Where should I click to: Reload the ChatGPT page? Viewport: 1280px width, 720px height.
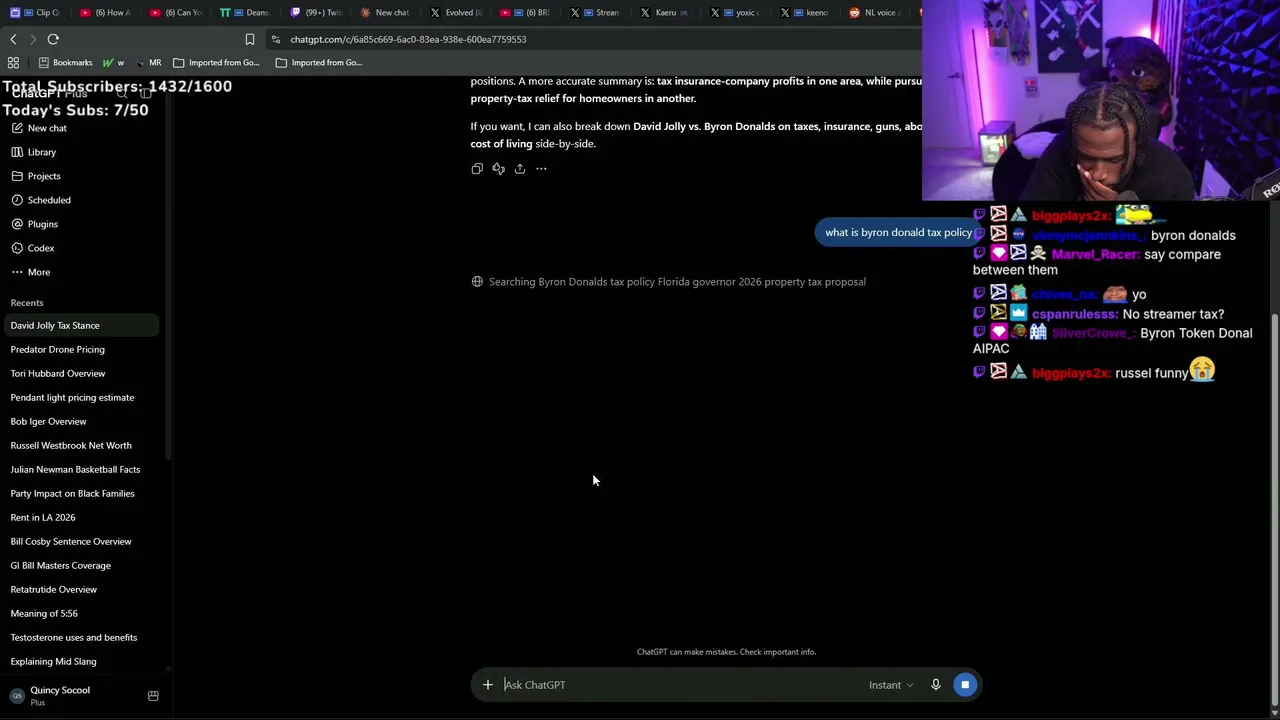tap(53, 39)
